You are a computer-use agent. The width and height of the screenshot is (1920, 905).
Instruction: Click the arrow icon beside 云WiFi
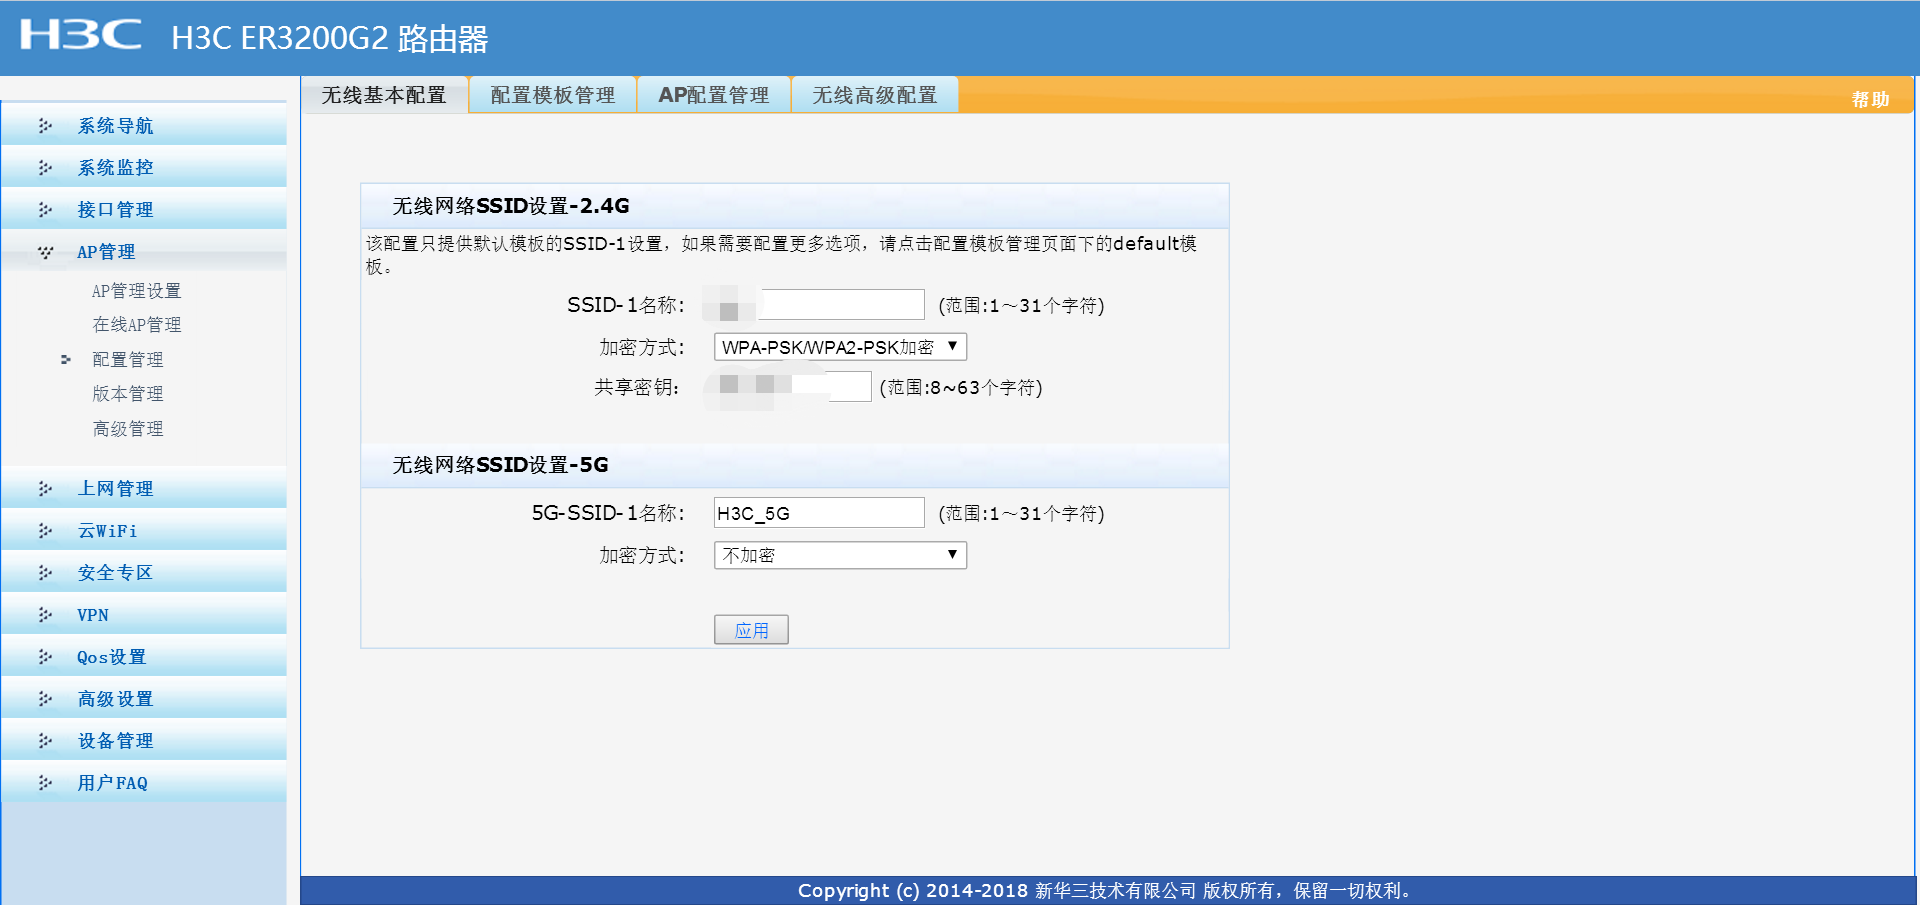[x=45, y=531]
